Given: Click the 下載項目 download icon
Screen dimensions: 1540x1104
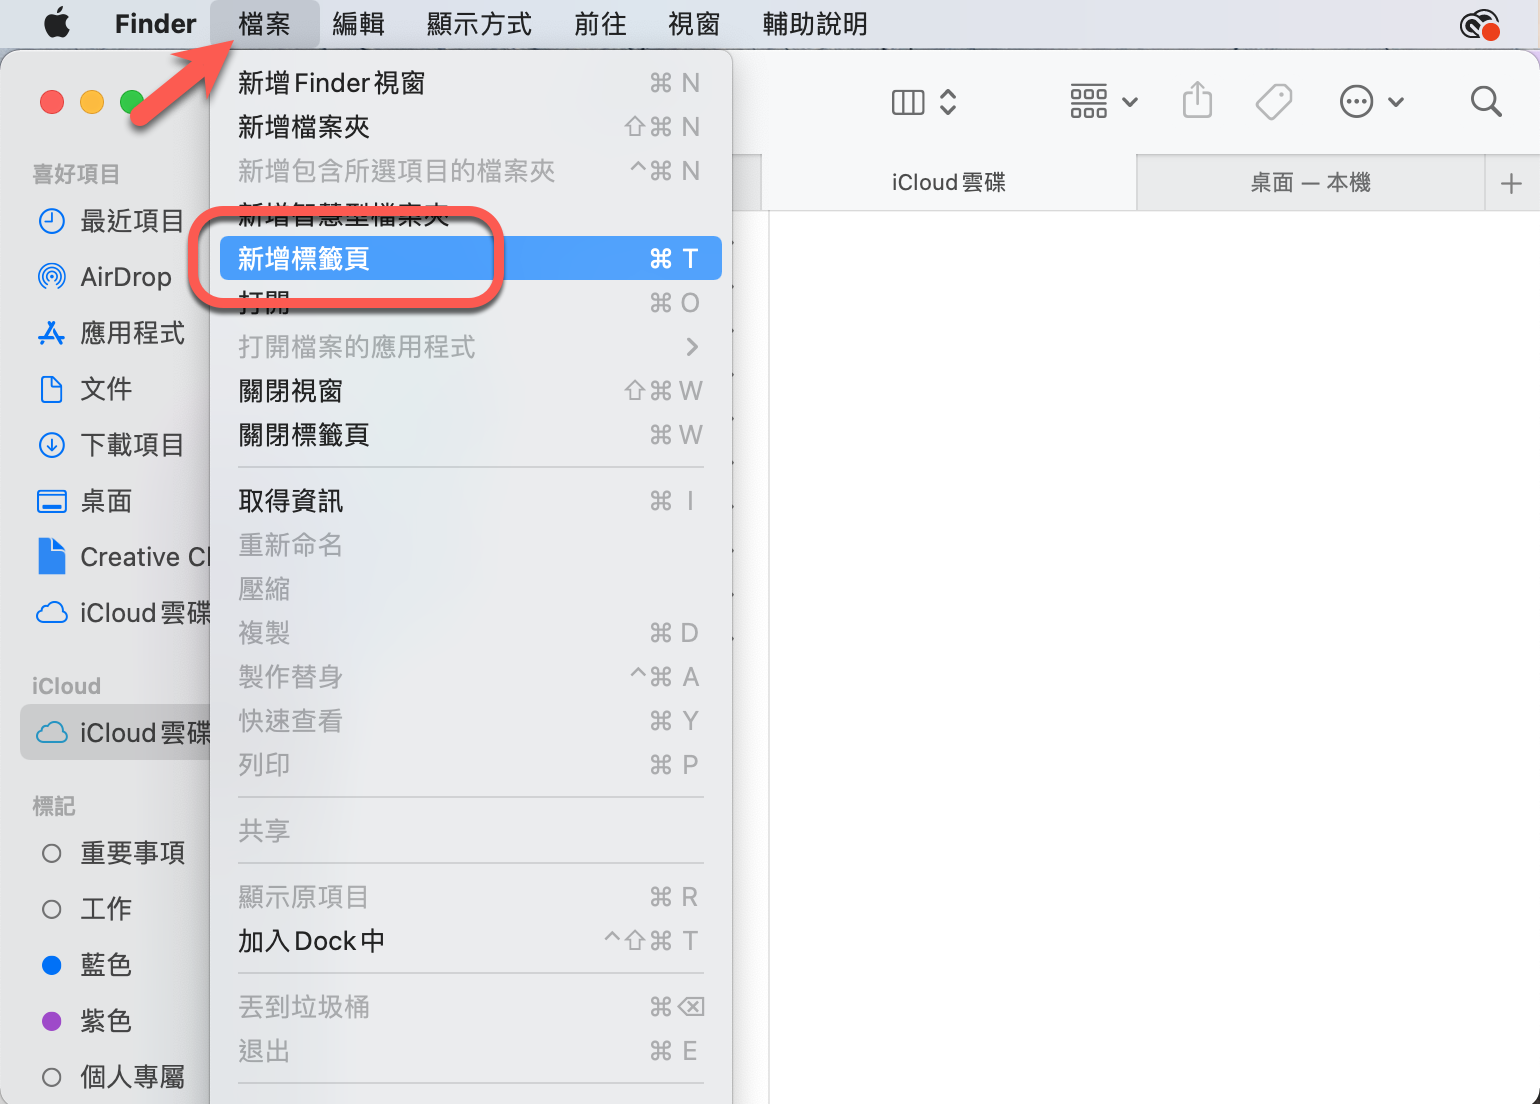Looking at the screenshot, I should tap(51, 445).
